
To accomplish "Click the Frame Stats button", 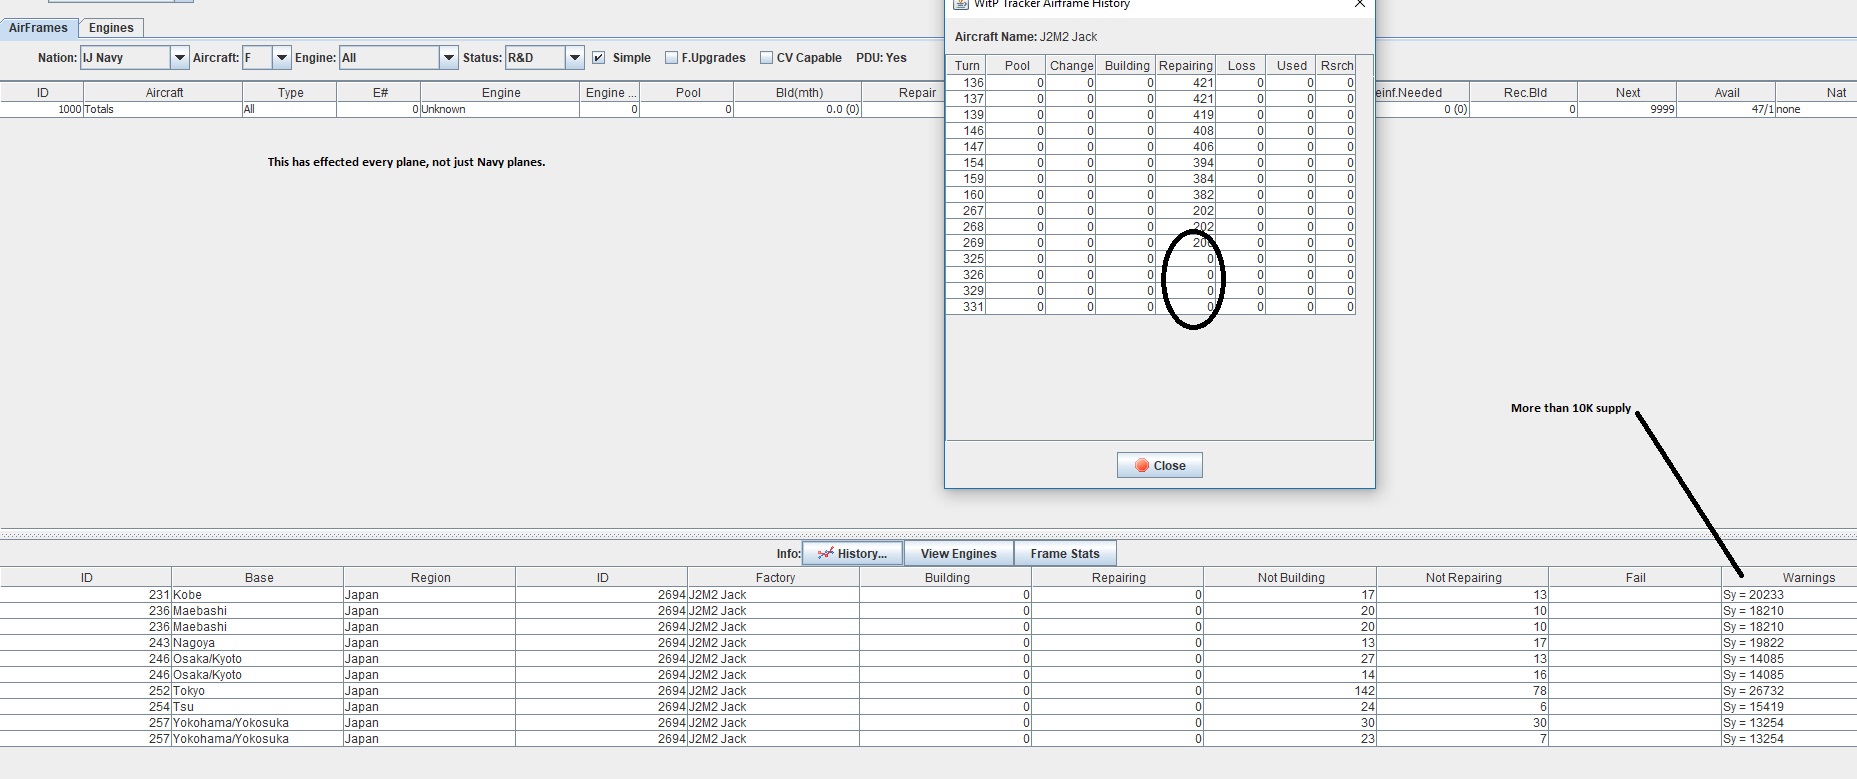I will click(1065, 553).
